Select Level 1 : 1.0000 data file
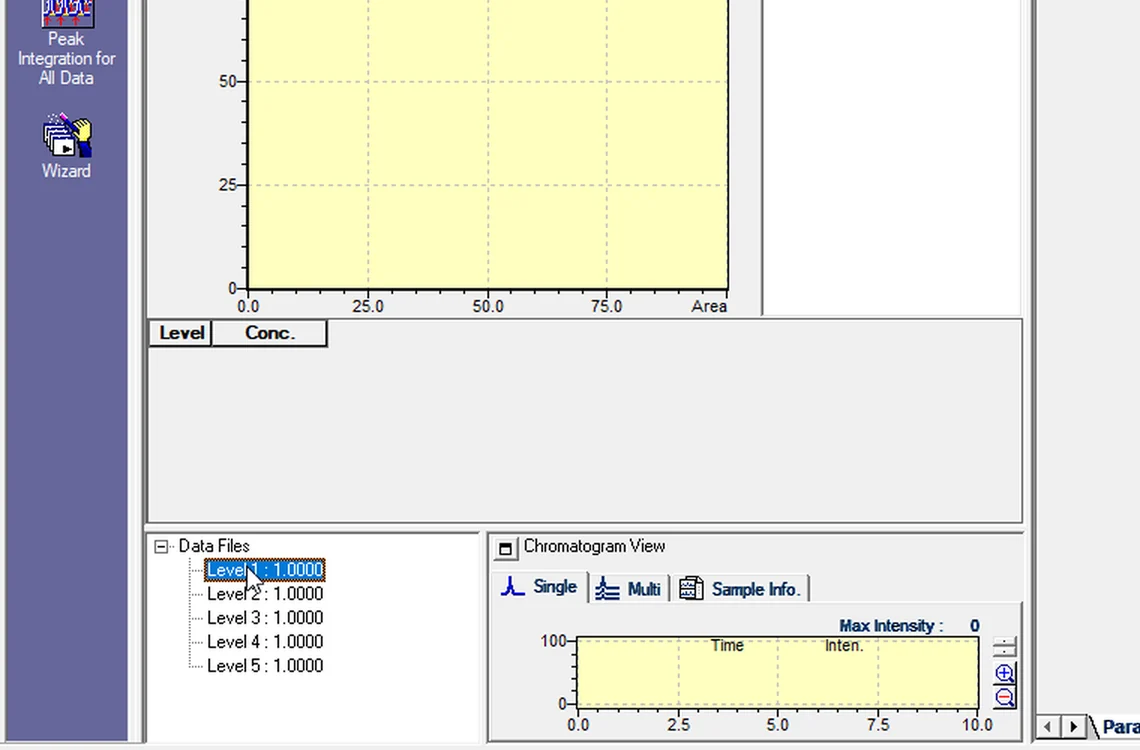The height and width of the screenshot is (750, 1140). tap(265, 570)
